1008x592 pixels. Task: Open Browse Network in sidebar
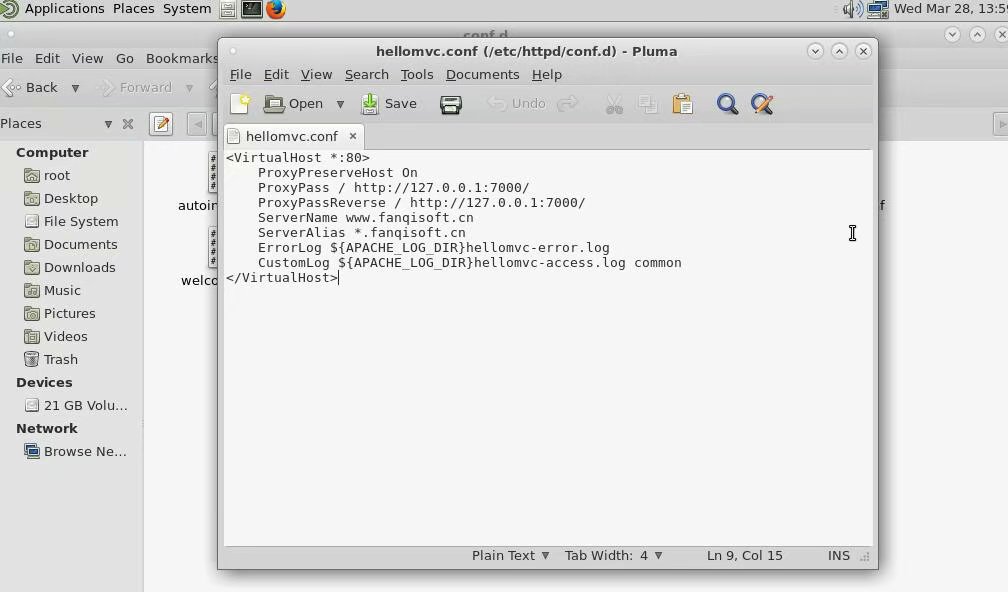point(76,452)
